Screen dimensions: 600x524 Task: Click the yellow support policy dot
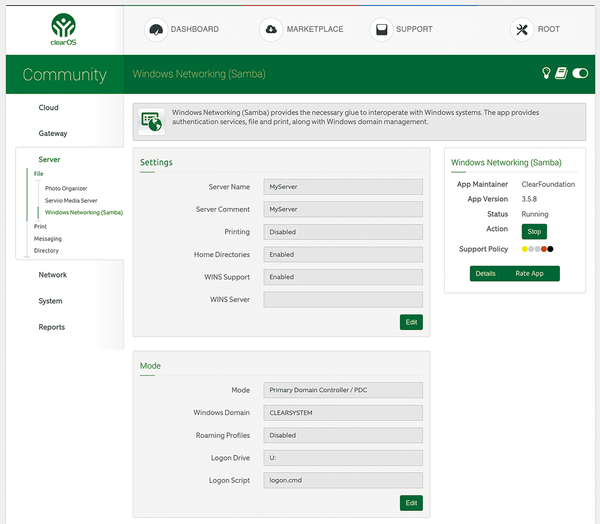click(525, 249)
